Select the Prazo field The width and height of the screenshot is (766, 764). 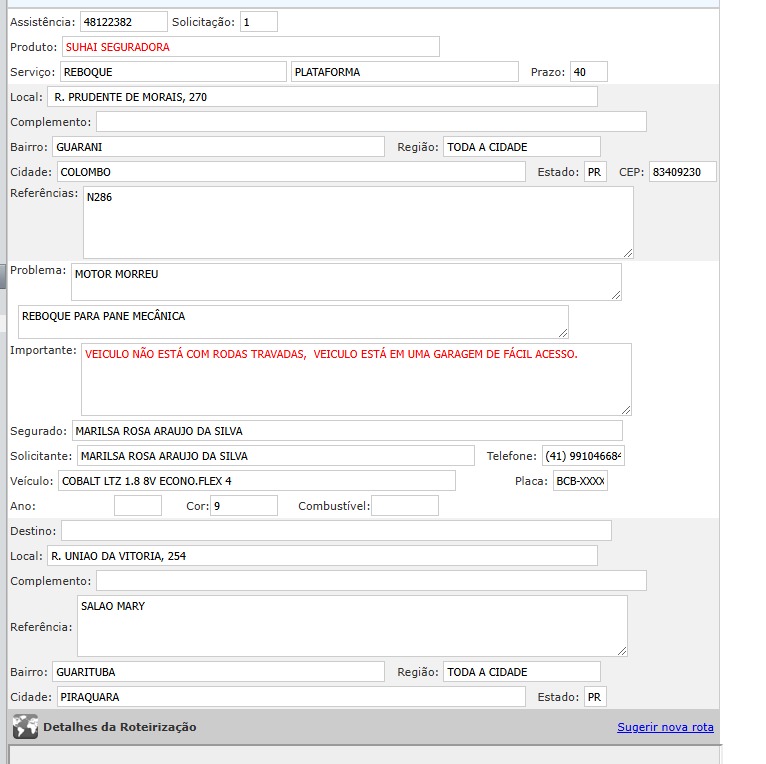588,72
